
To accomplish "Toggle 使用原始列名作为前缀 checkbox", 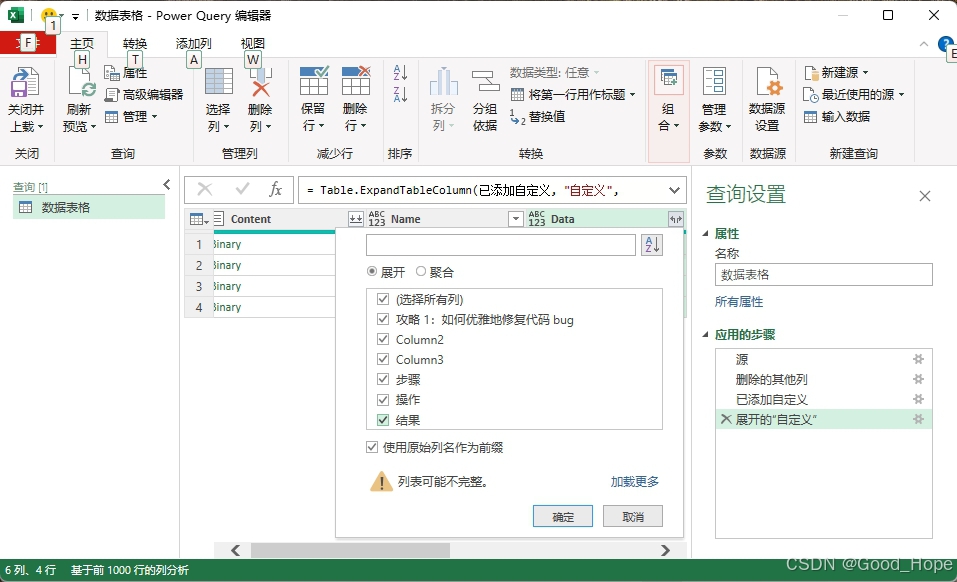I will click(x=372, y=447).
